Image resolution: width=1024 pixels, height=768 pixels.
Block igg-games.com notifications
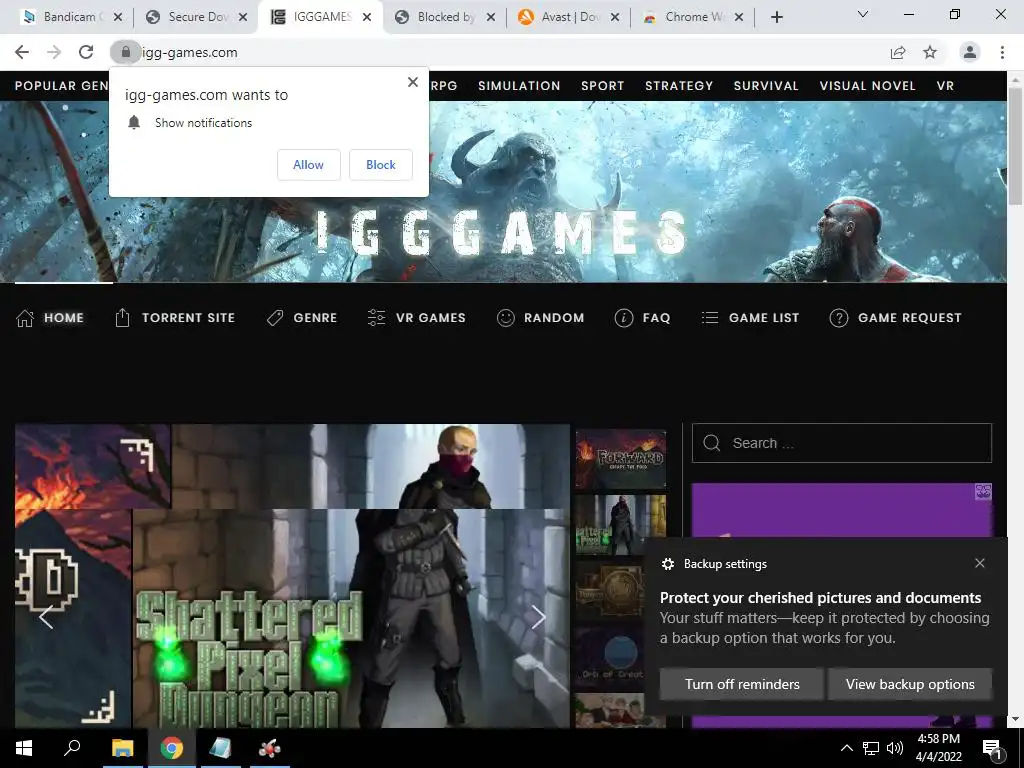(381, 165)
